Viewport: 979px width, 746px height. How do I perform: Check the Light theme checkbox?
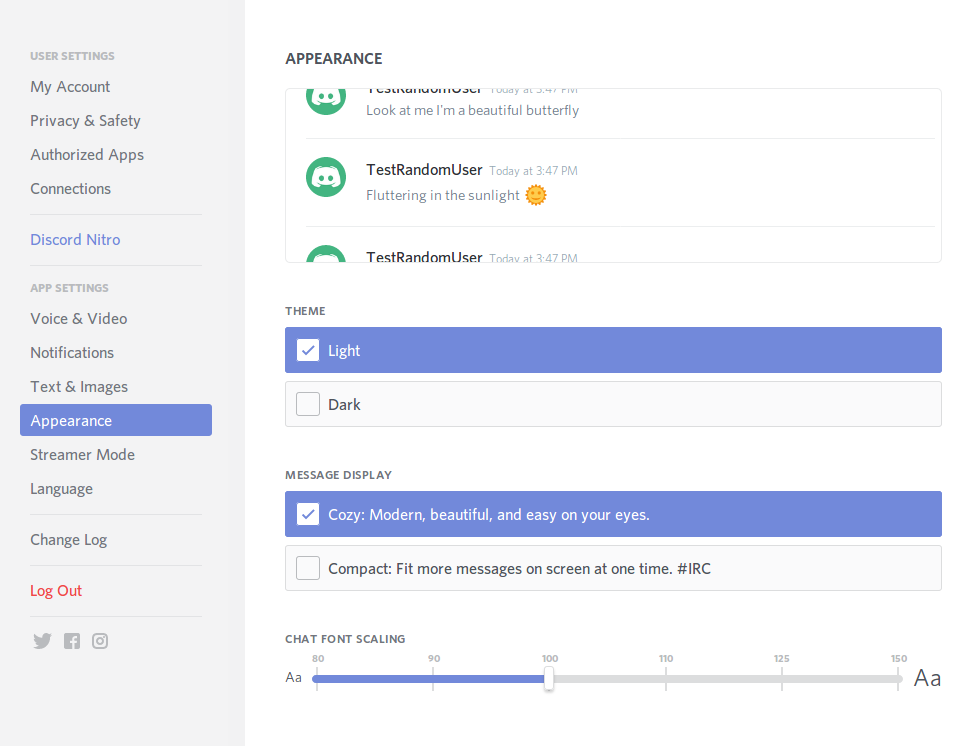(x=308, y=350)
